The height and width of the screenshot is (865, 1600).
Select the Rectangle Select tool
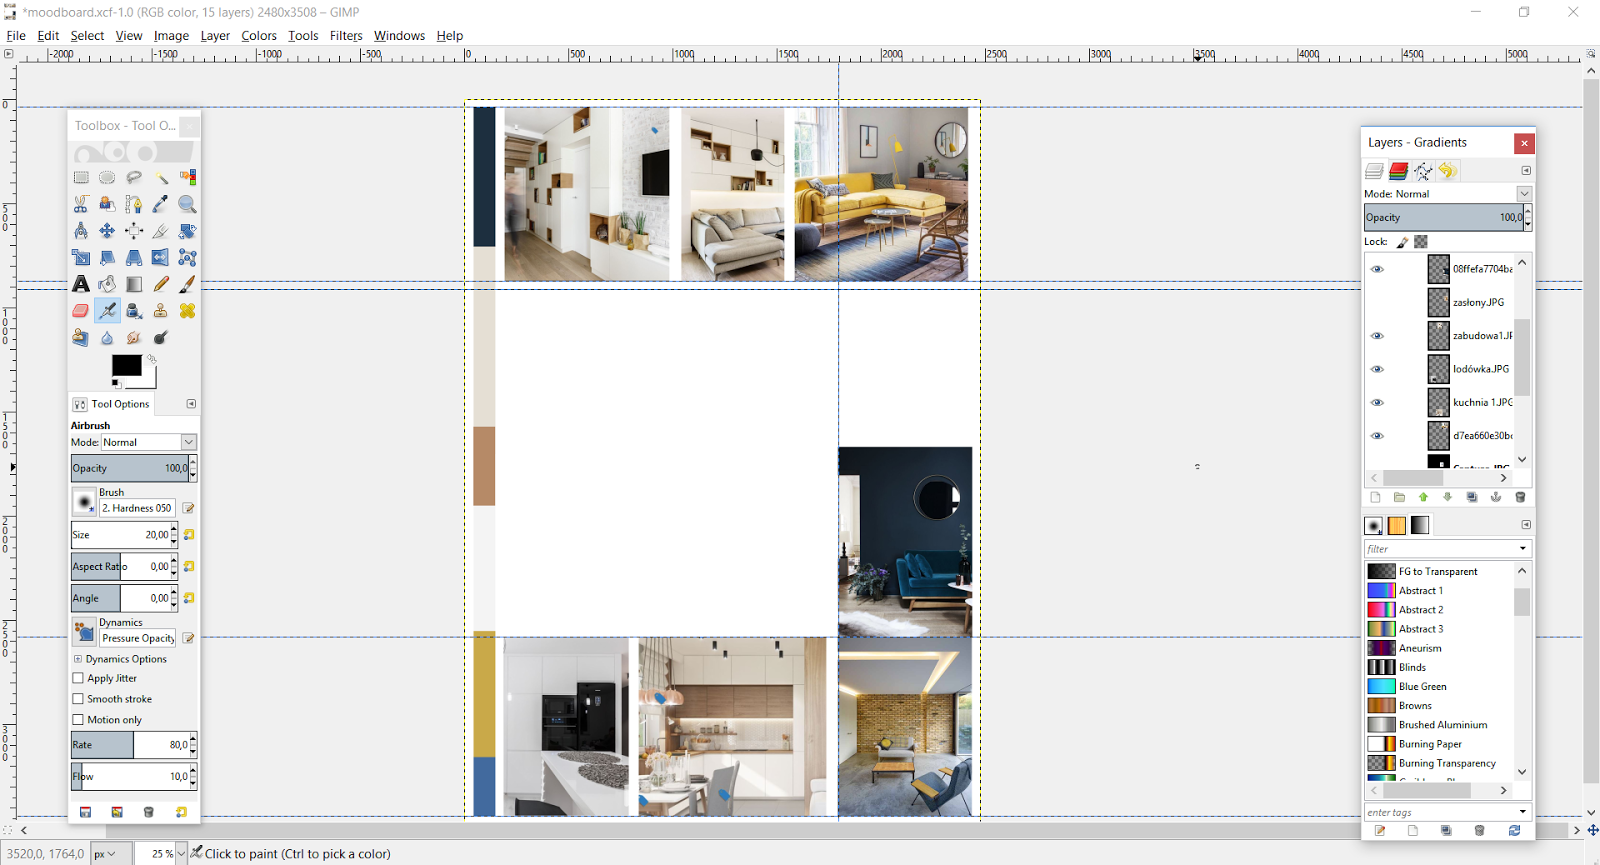point(81,177)
